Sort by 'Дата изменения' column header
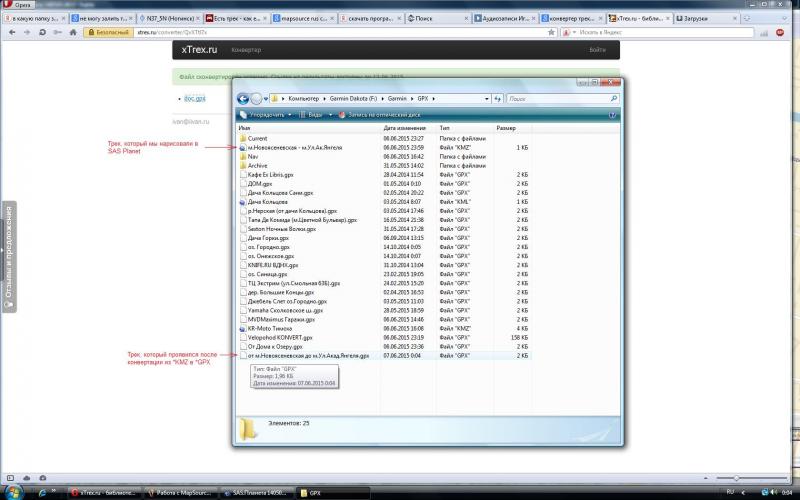 (x=404, y=128)
